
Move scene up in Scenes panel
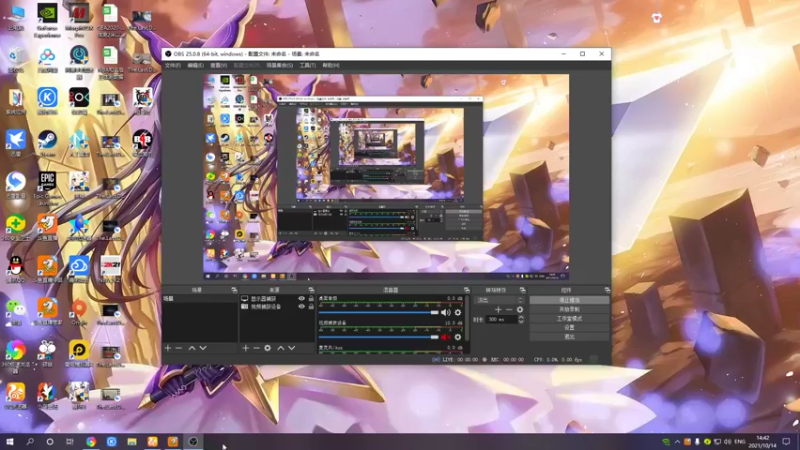tap(192, 348)
